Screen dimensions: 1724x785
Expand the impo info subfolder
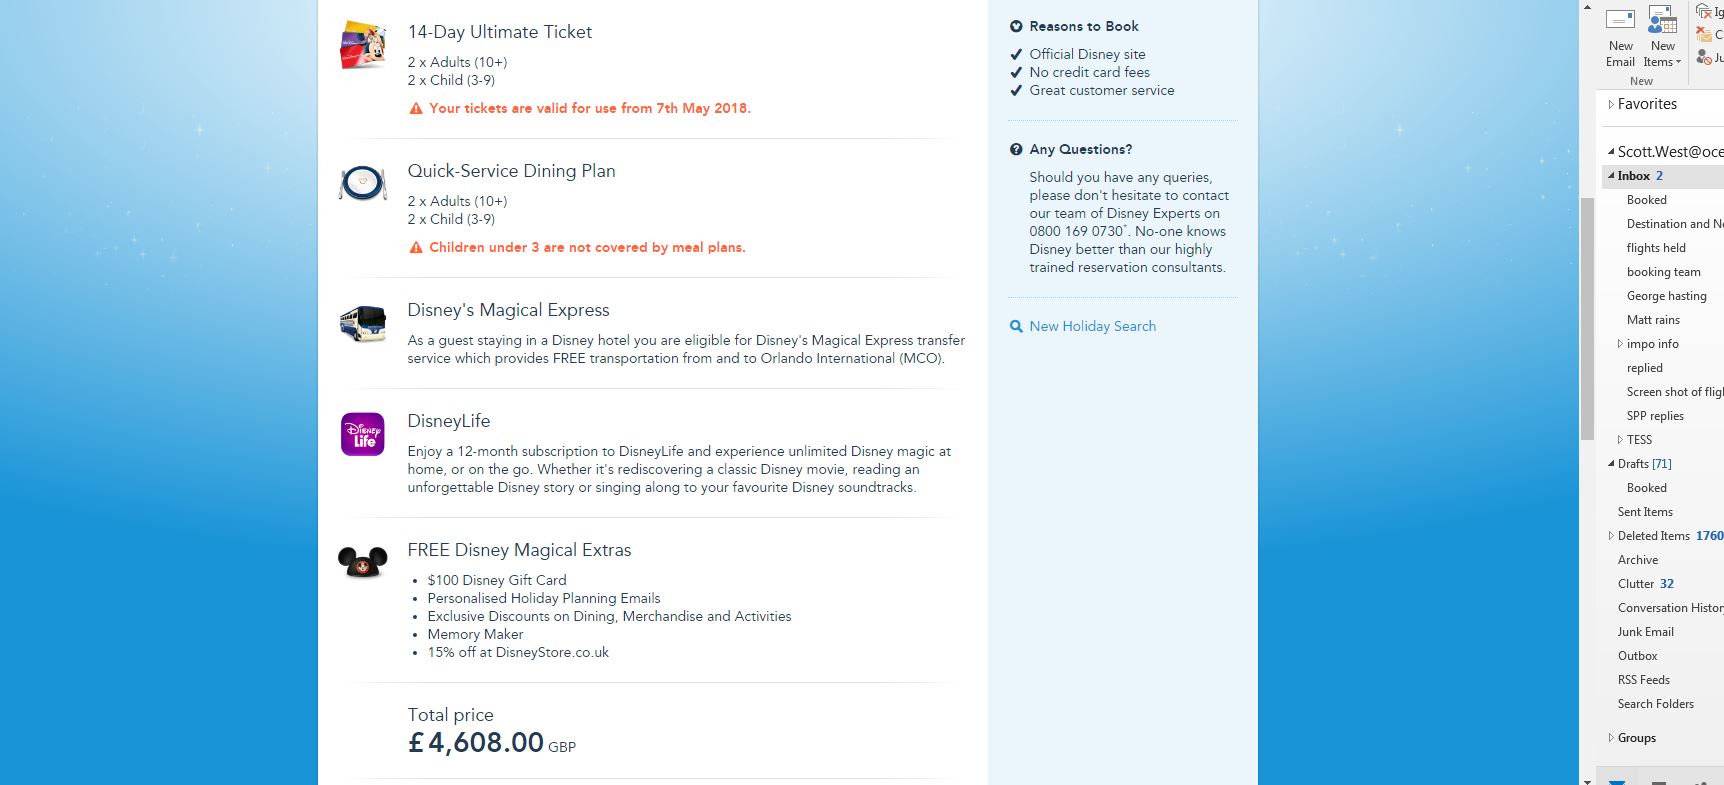(x=1620, y=344)
